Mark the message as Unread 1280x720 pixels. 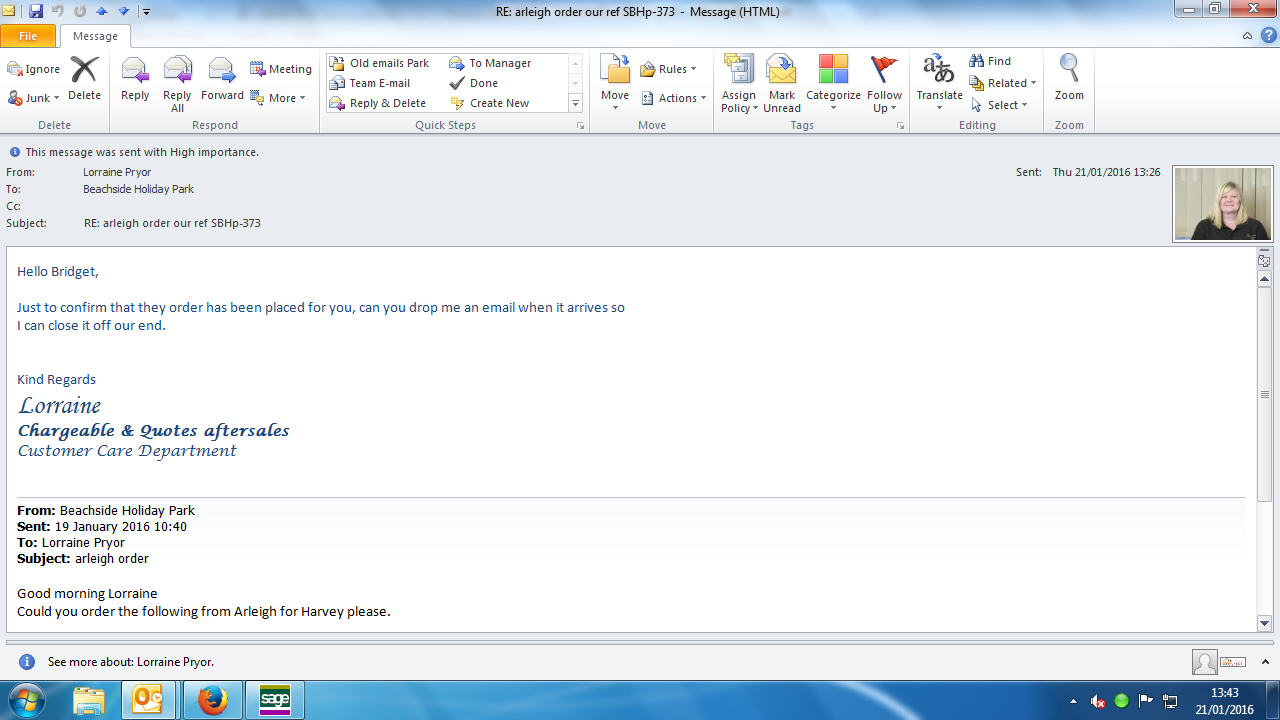[x=782, y=84]
